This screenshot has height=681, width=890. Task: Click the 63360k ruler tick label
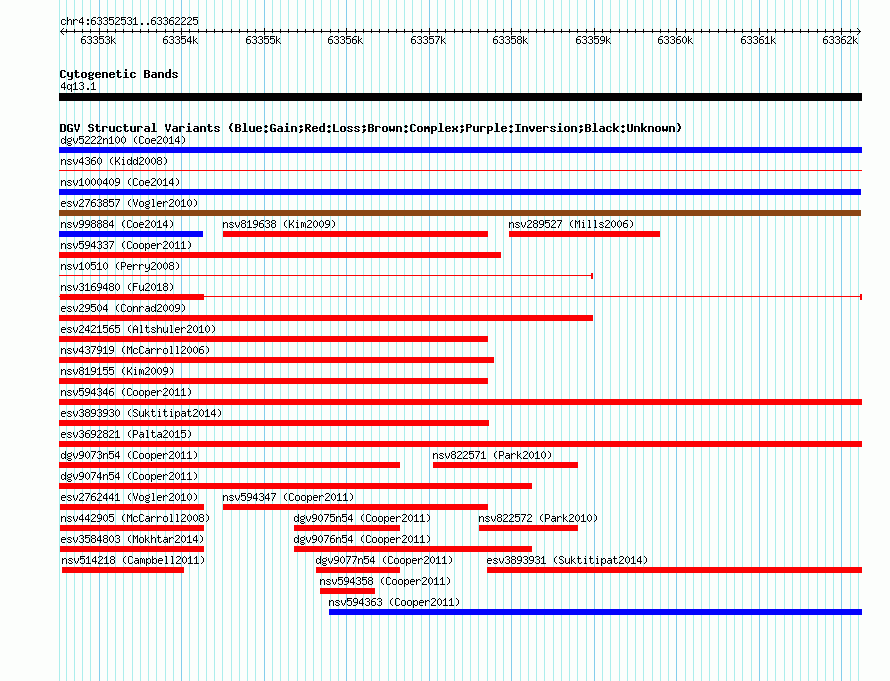pos(675,40)
